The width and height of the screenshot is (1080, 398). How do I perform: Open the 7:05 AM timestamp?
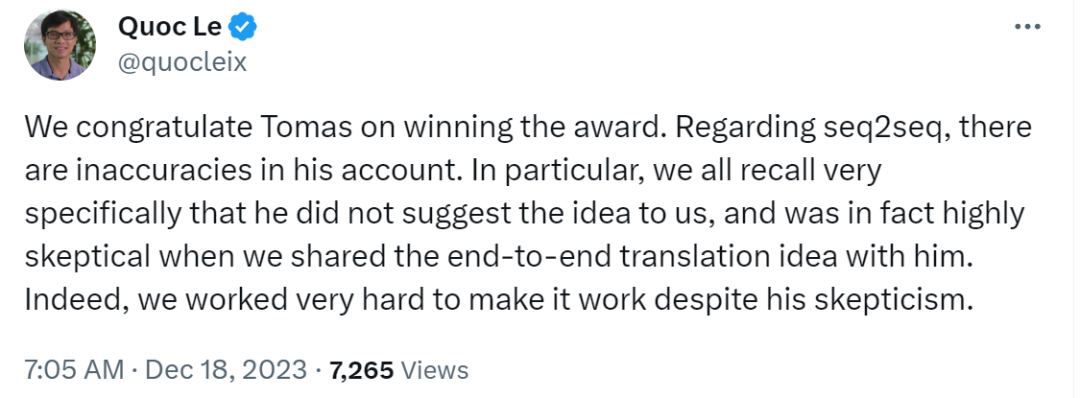[x=74, y=370]
